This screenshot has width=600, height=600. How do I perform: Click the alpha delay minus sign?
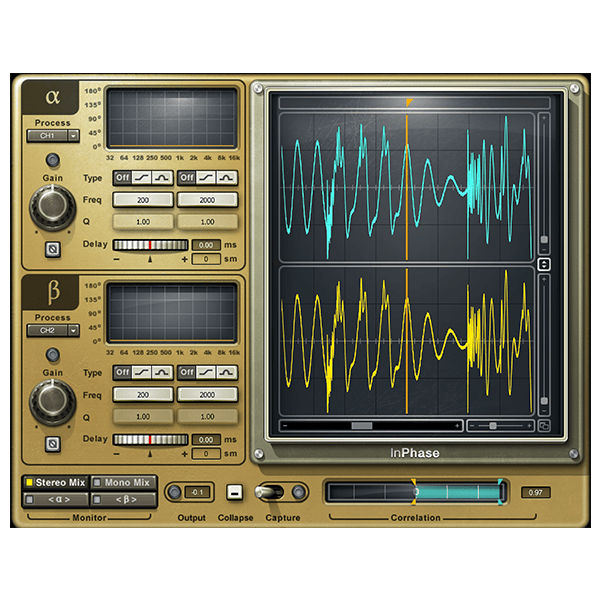[117, 259]
